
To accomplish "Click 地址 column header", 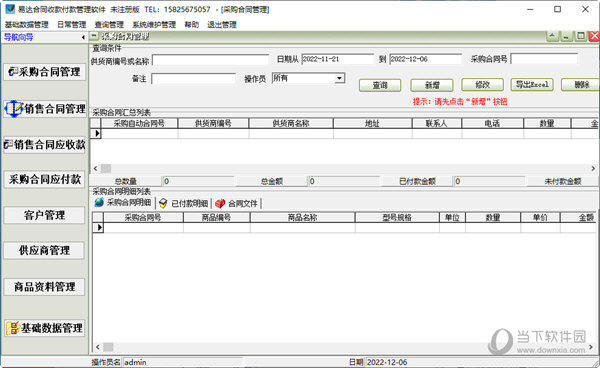I will [x=372, y=123].
